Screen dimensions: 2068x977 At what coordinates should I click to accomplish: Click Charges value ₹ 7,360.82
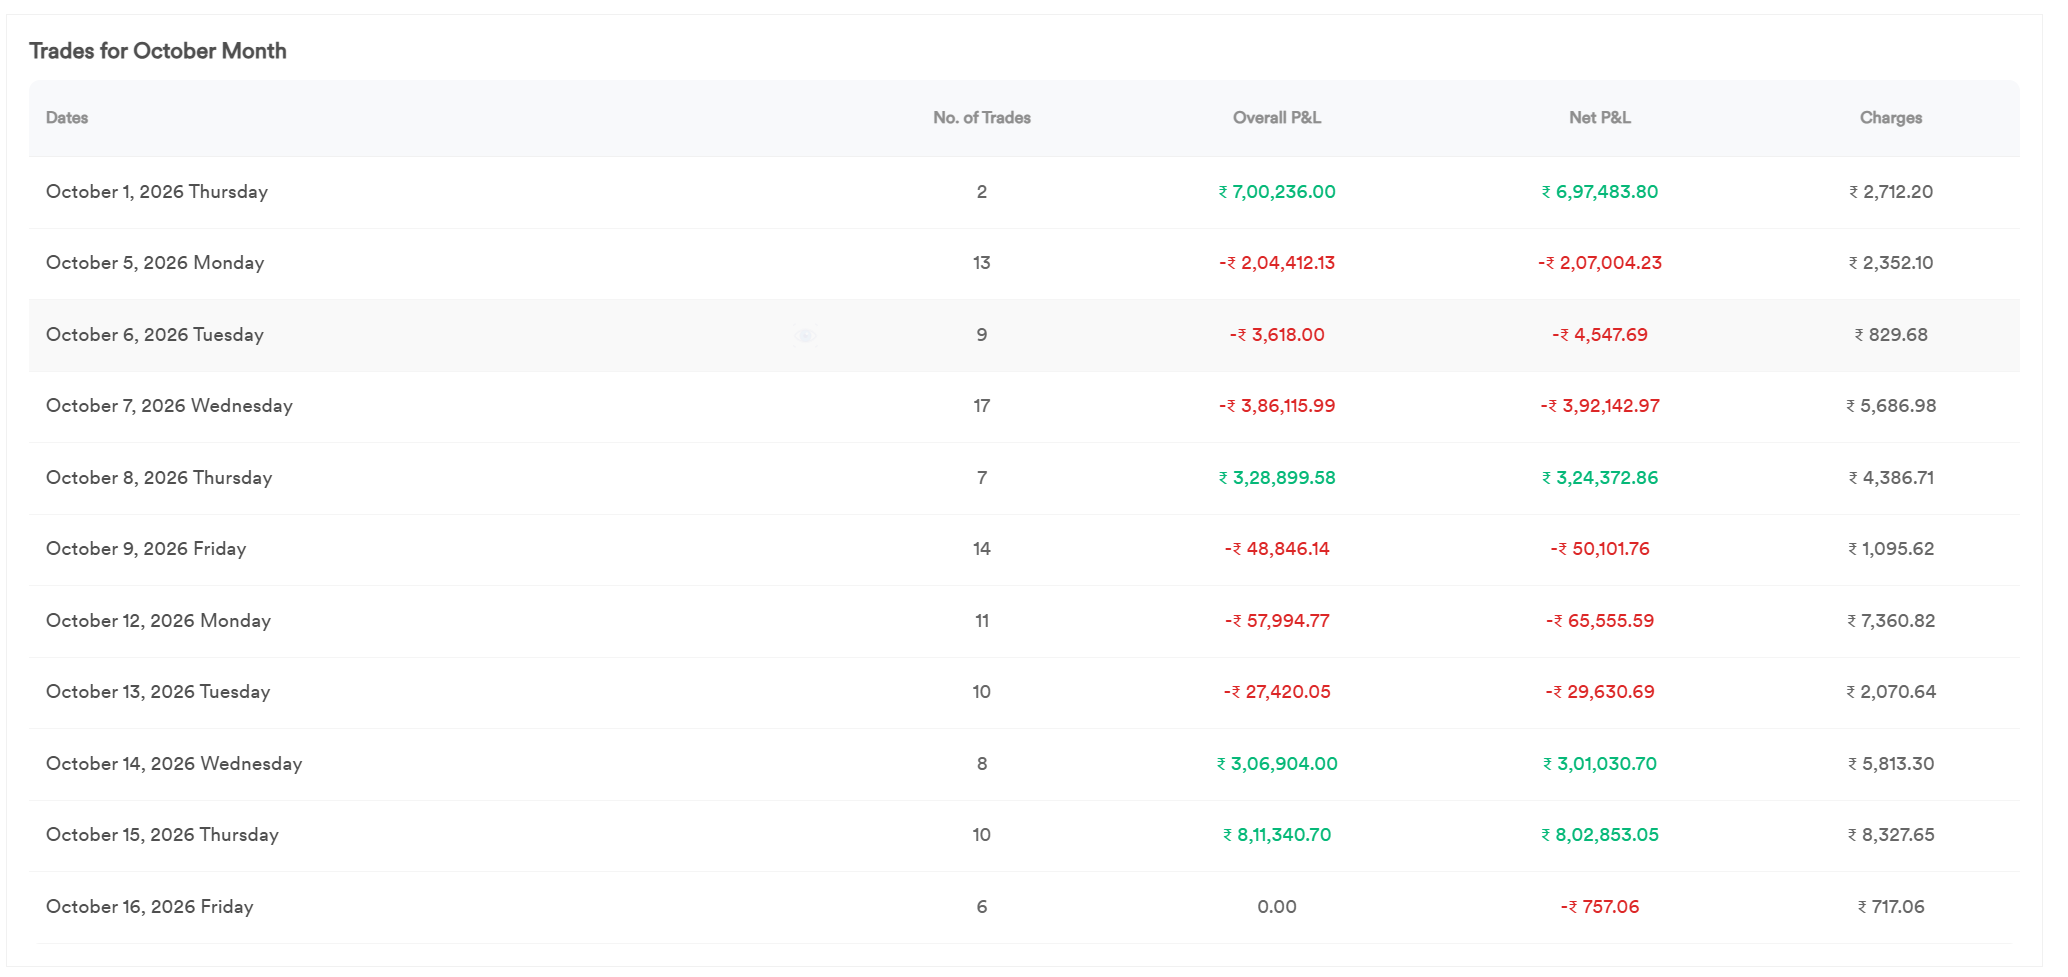click(1891, 621)
